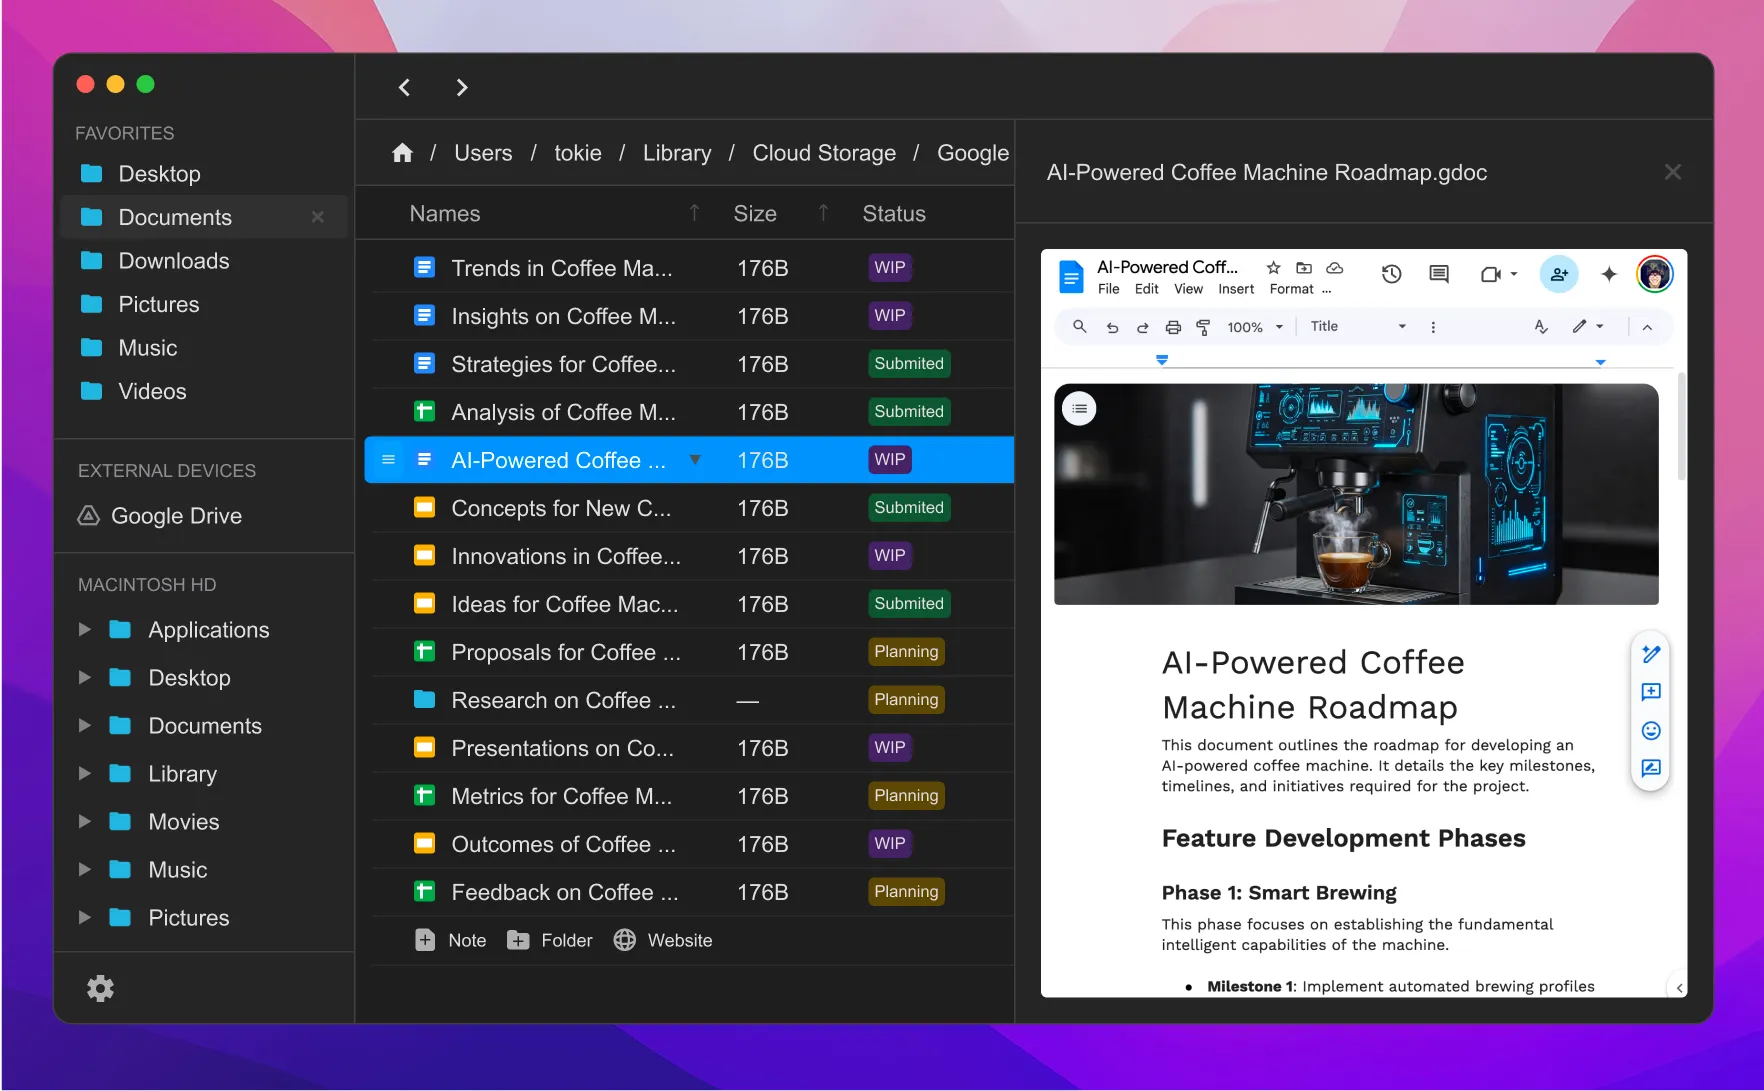This screenshot has height=1091, width=1764.
Task: Expand the Movies folder disclosure triangle
Action: [x=85, y=822]
